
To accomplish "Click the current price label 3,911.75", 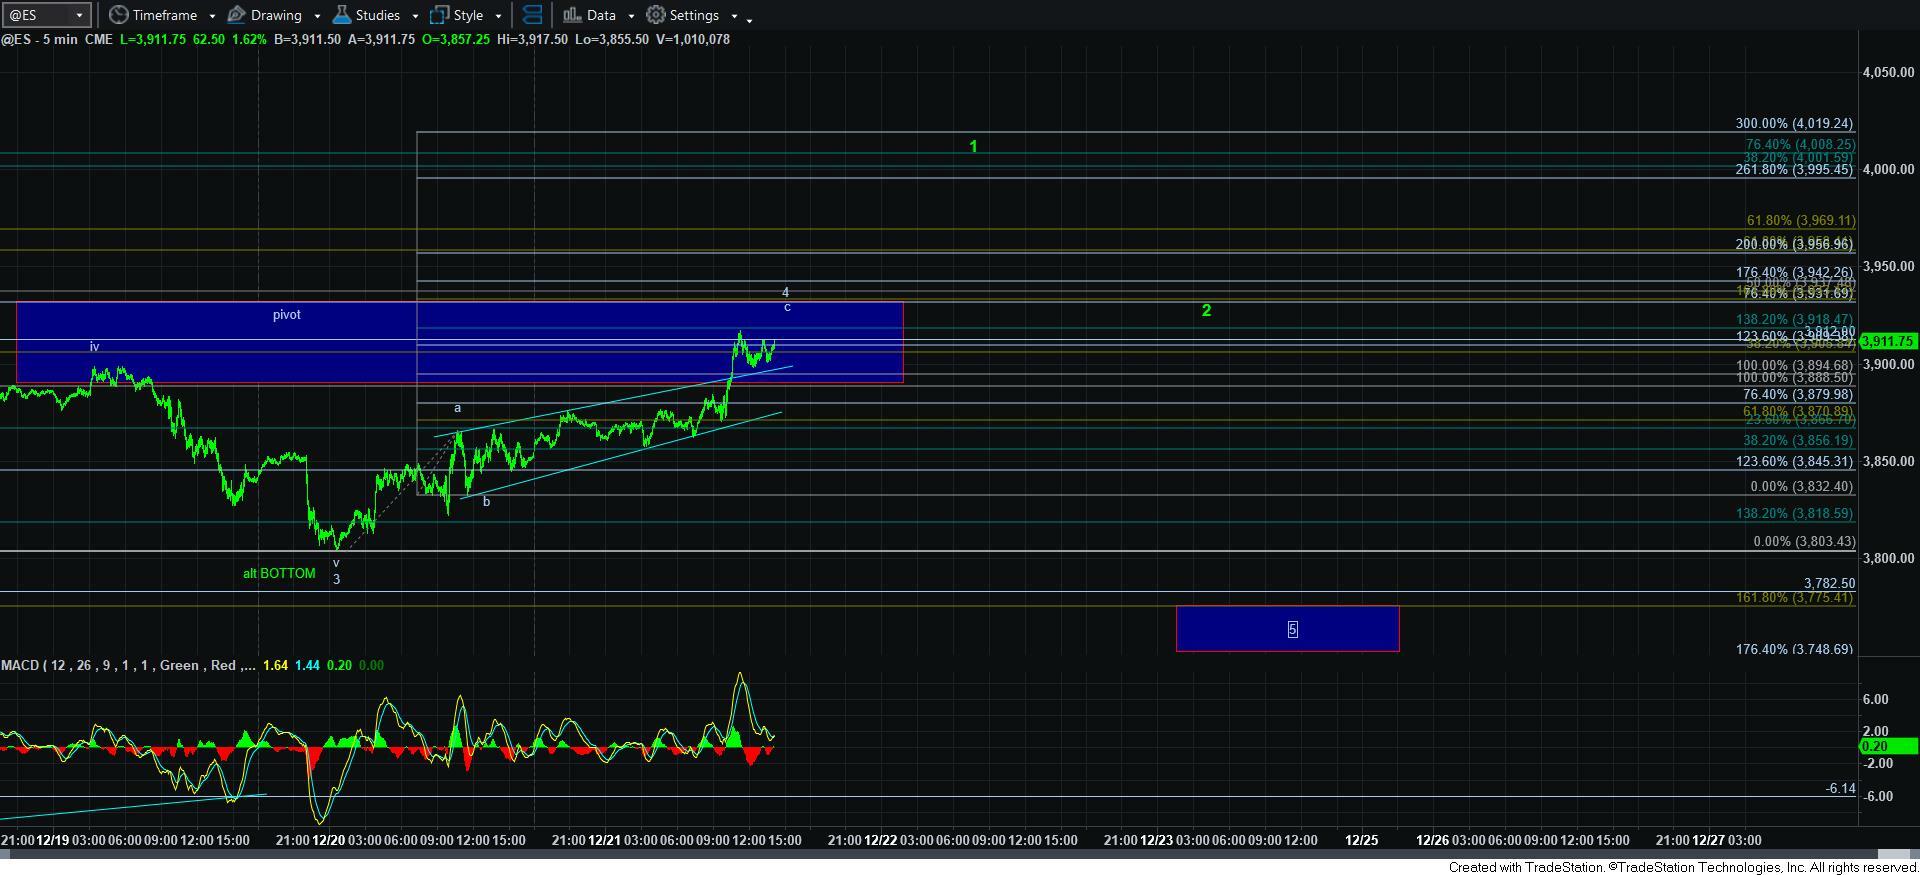I will pos(1886,341).
